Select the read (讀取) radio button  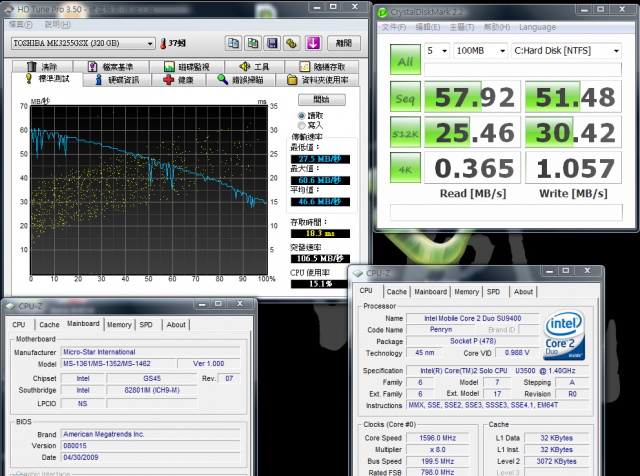302,116
